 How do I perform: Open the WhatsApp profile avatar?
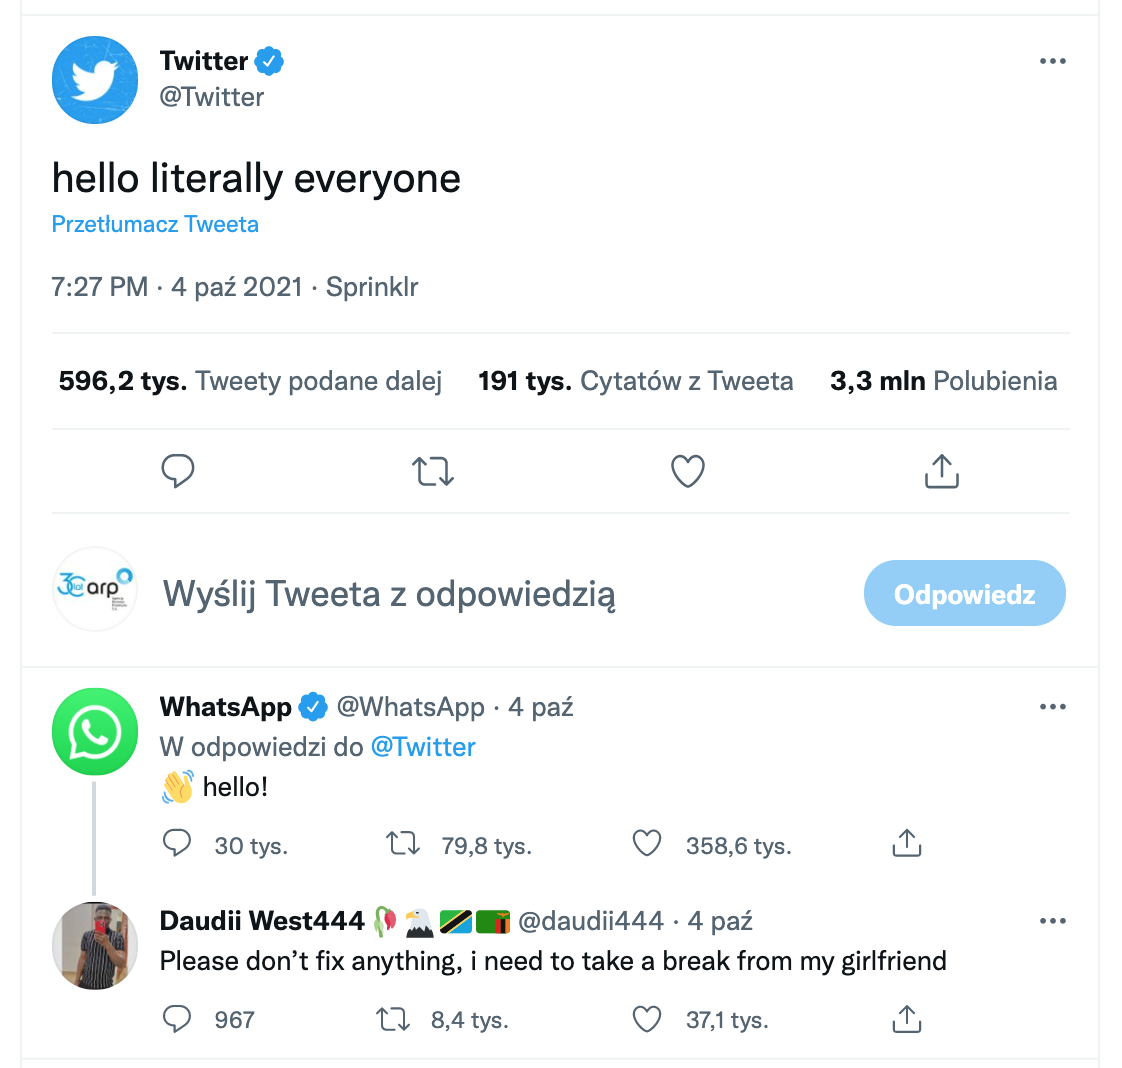click(x=95, y=732)
